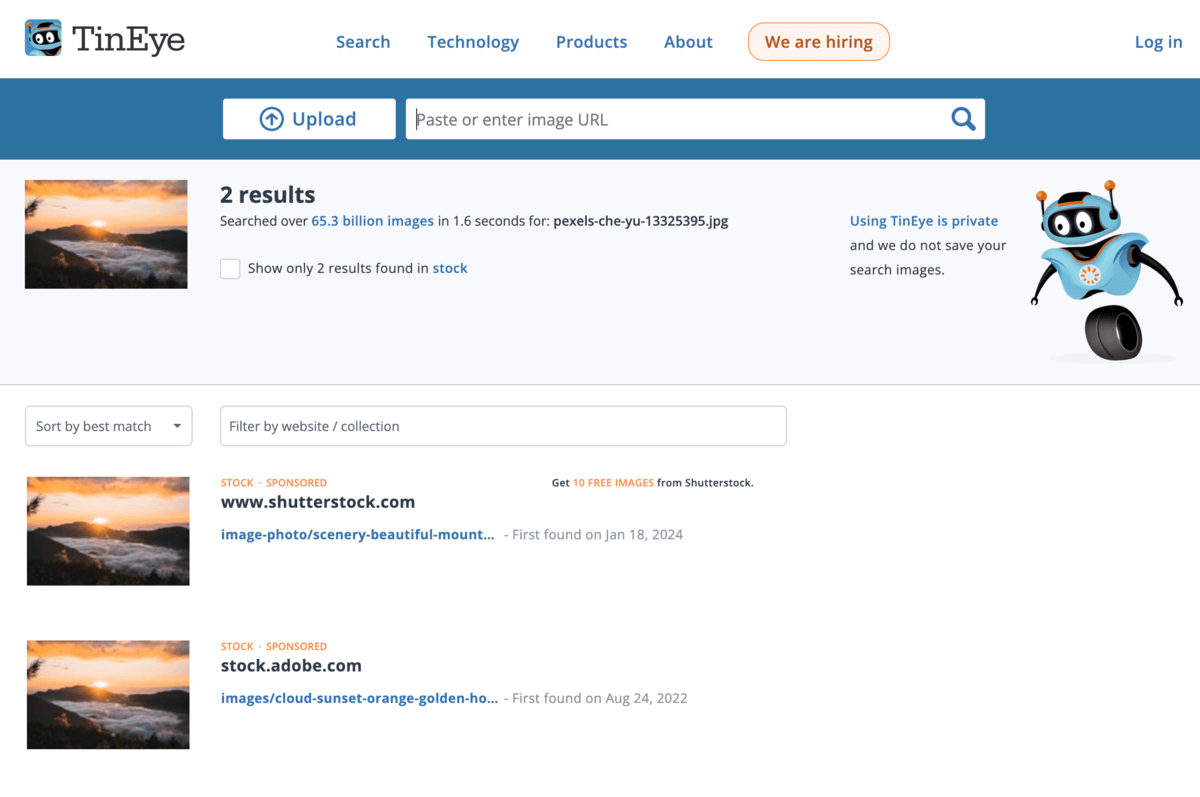Screen dimensions: 1200x797
Task: Click the 10 FREE IMAGES Shutterstock offer link
Action: tap(612, 482)
